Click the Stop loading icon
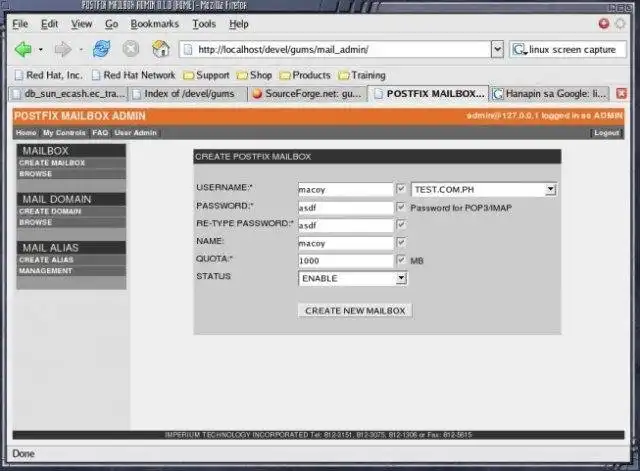 point(131,49)
